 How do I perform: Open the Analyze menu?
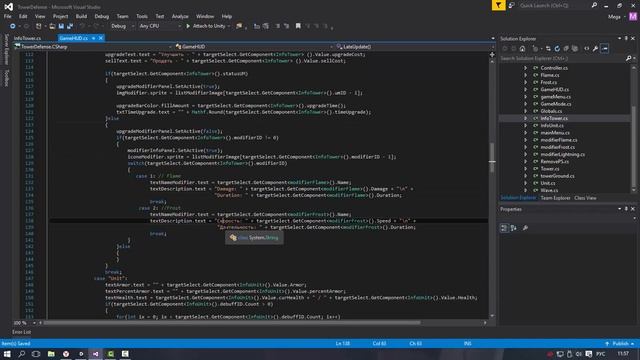click(x=180, y=16)
